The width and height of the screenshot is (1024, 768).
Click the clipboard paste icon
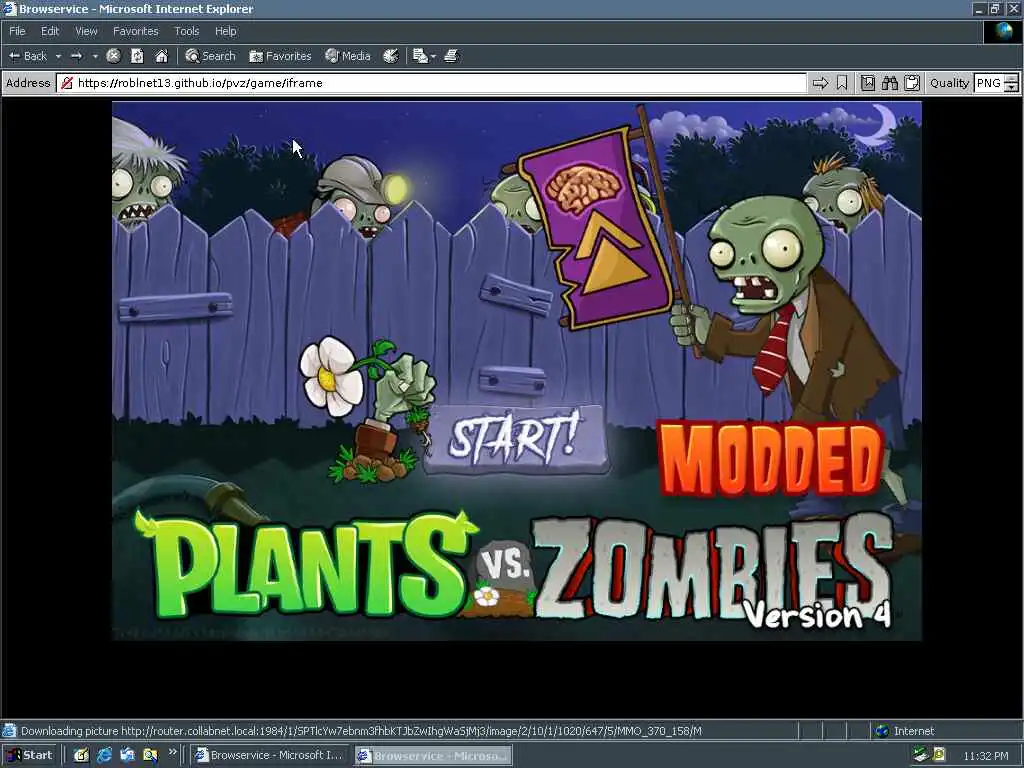pyautogui.click(x=912, y=83)
